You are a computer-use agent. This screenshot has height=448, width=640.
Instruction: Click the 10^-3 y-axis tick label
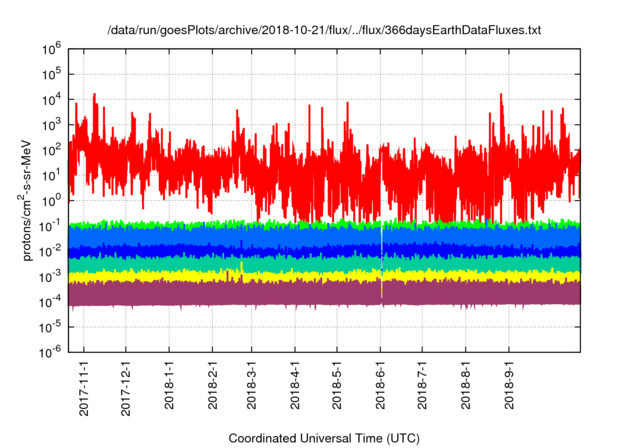[50, 276]
